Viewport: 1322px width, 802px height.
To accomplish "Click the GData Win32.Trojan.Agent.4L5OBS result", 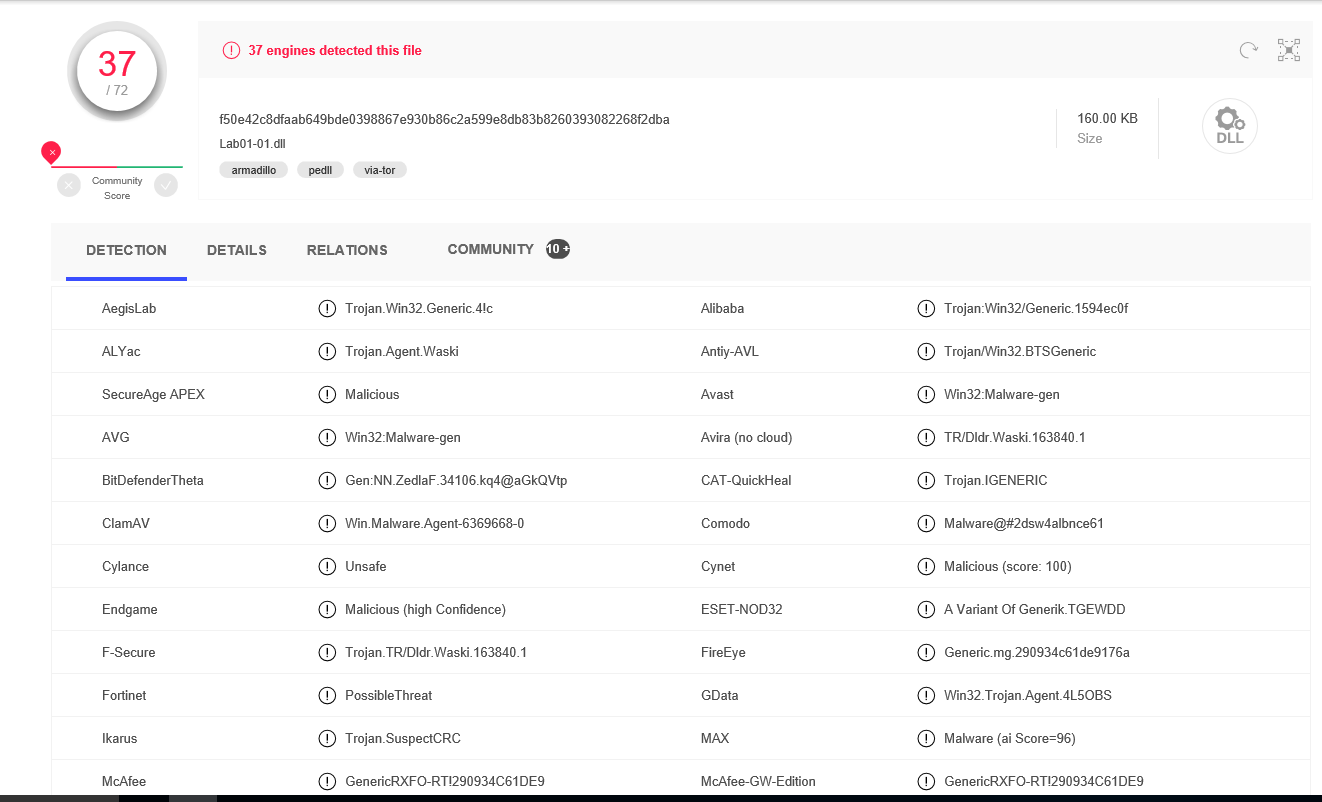I will pyautogui.click(x=1028, y=695).
